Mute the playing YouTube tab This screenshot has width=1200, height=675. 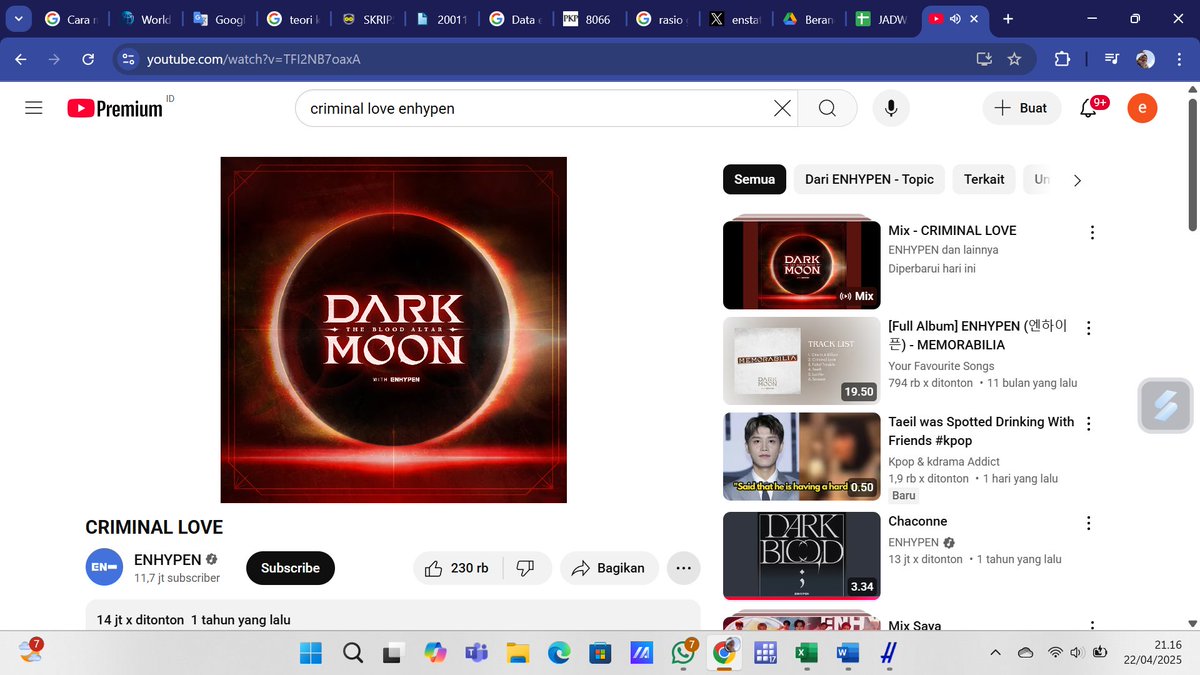955,19
